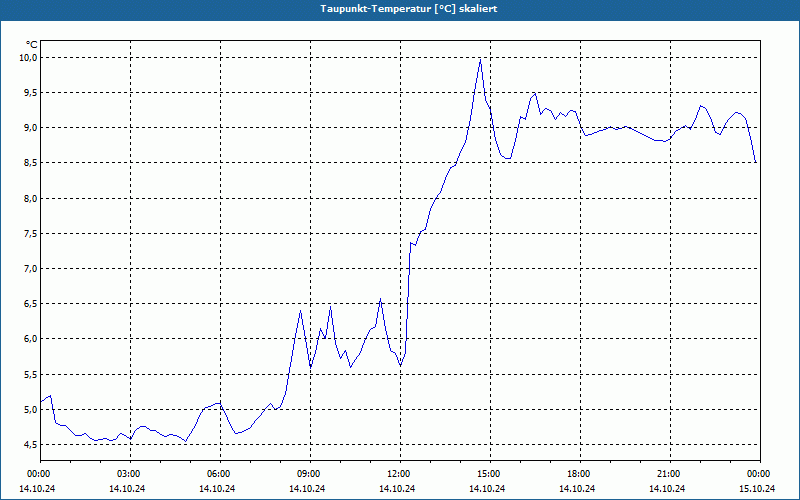Click the title "Taupunkt-Temperatur [°C] skaliert"
800x500 pixels.
pos(409,9)
